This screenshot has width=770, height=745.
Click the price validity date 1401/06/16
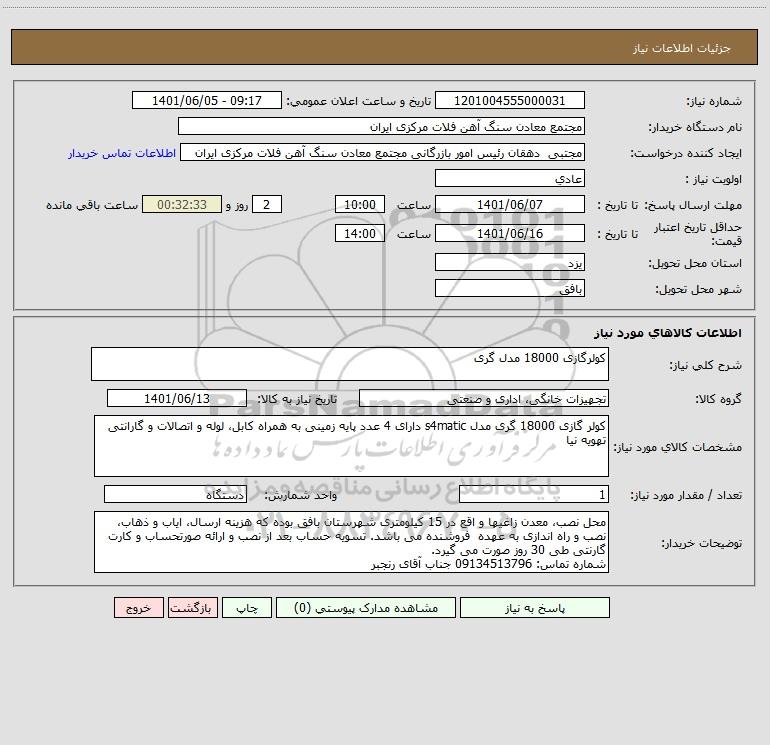pyautogui.click(x=510, y=233)
